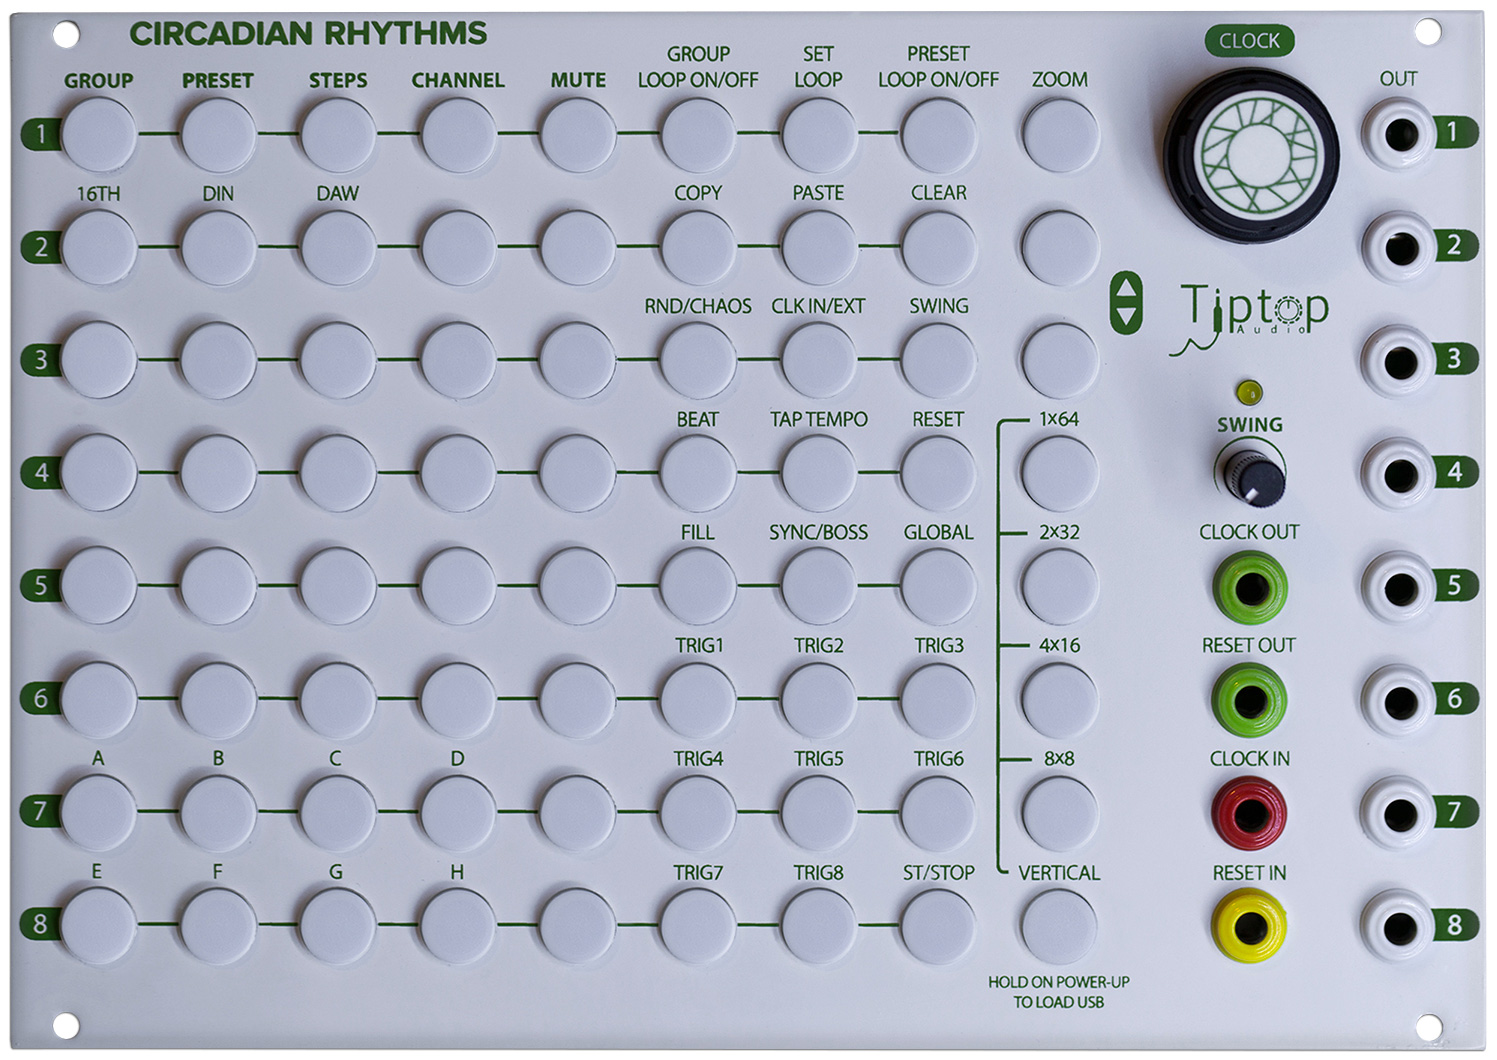Click the yellow RESET IN jack
Viewport: 1497px width, 1060px height.
point(1249,927)
